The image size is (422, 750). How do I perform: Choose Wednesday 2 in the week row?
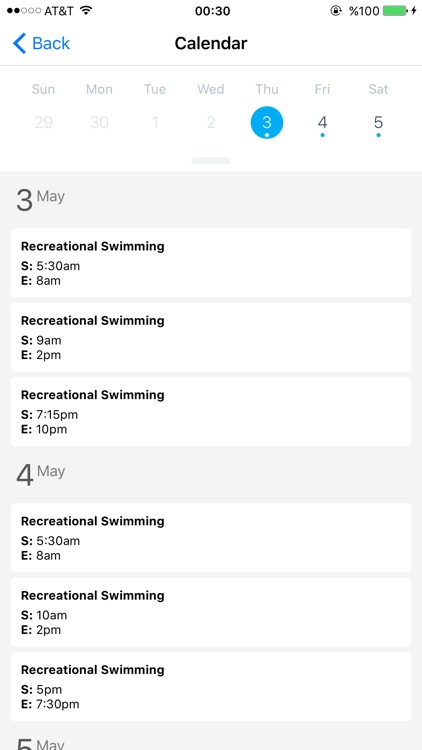pyautogui.click(x=211, y=122)
